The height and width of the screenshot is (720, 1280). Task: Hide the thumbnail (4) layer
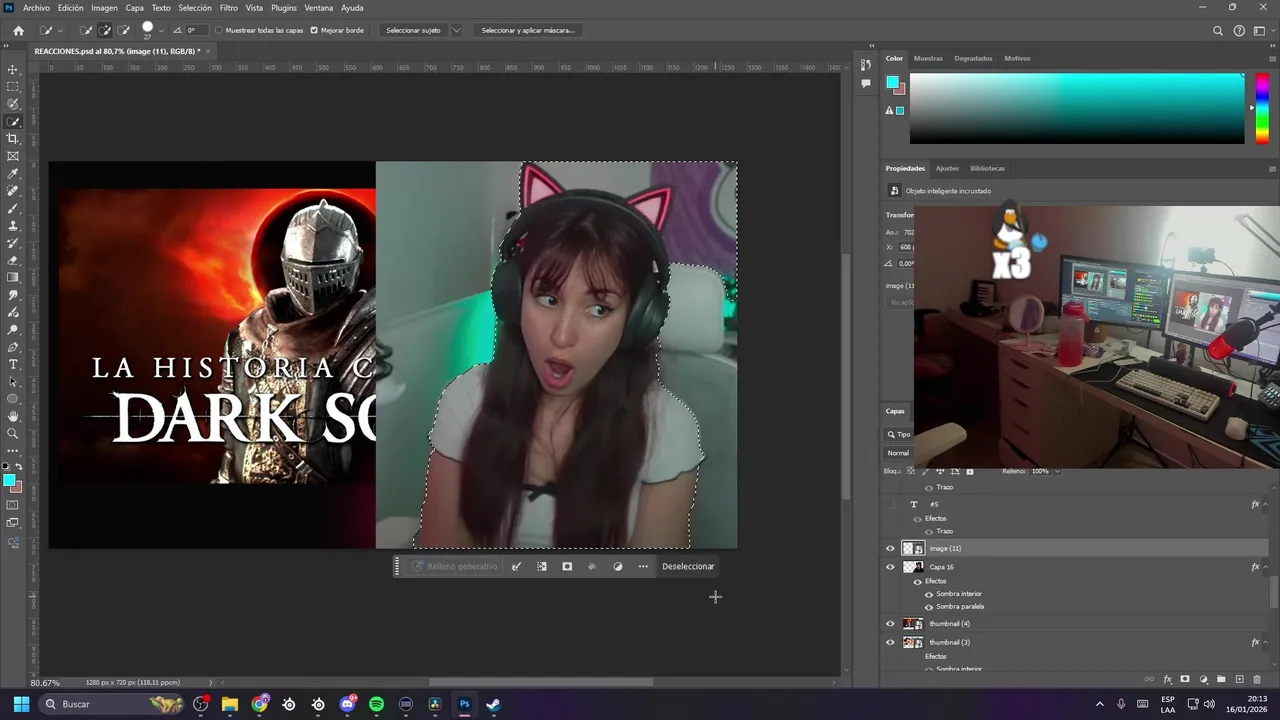point(890,624)
